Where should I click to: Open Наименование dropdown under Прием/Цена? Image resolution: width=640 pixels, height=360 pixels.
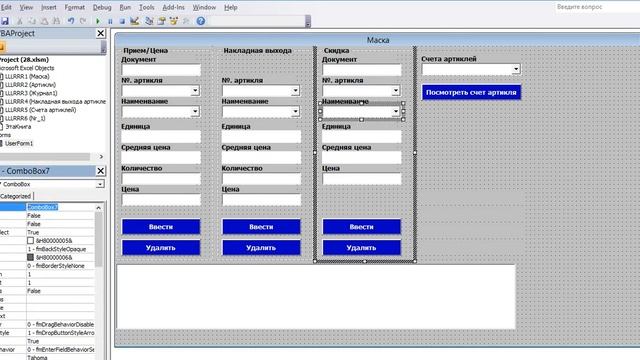(x=195, y=111)
